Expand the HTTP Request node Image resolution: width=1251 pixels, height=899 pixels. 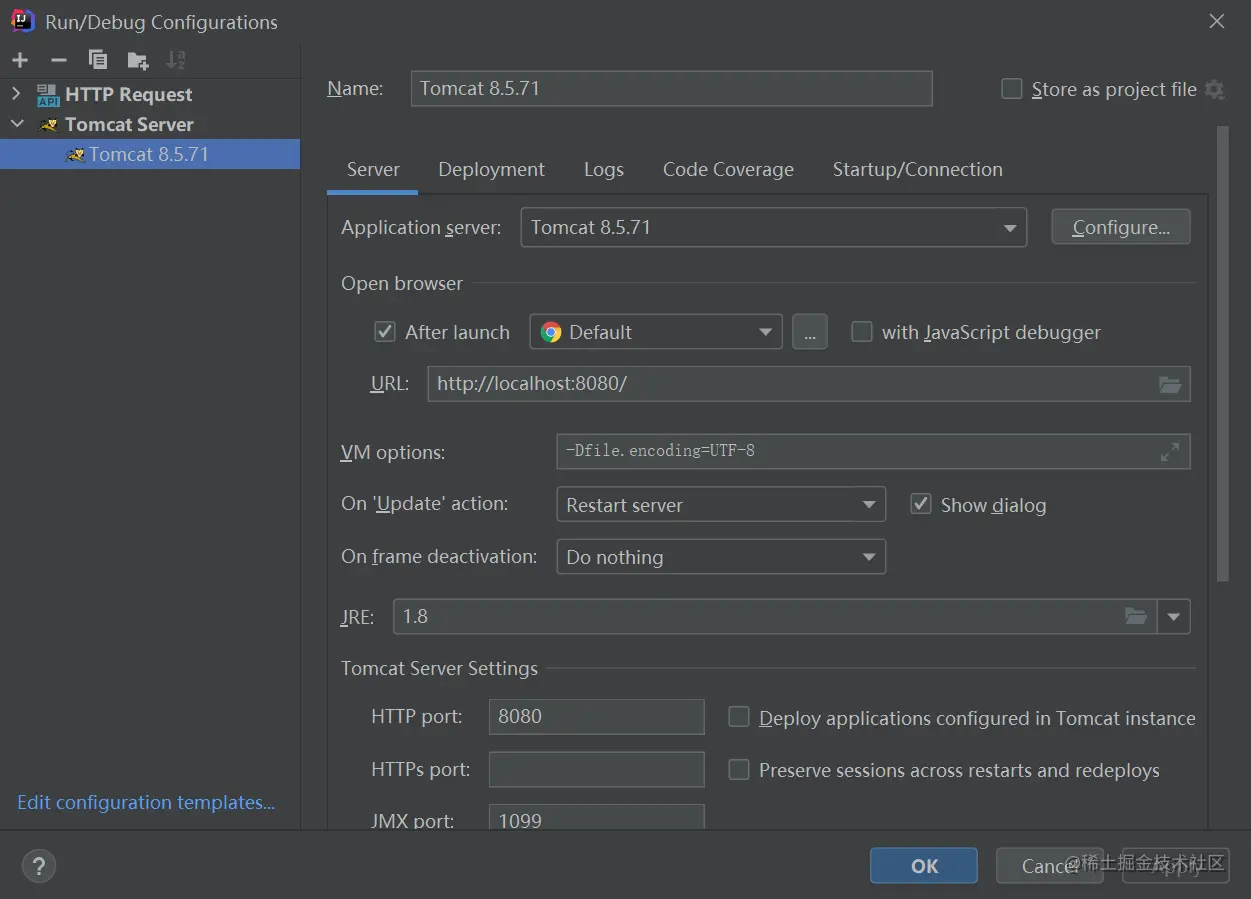[16, 94]
